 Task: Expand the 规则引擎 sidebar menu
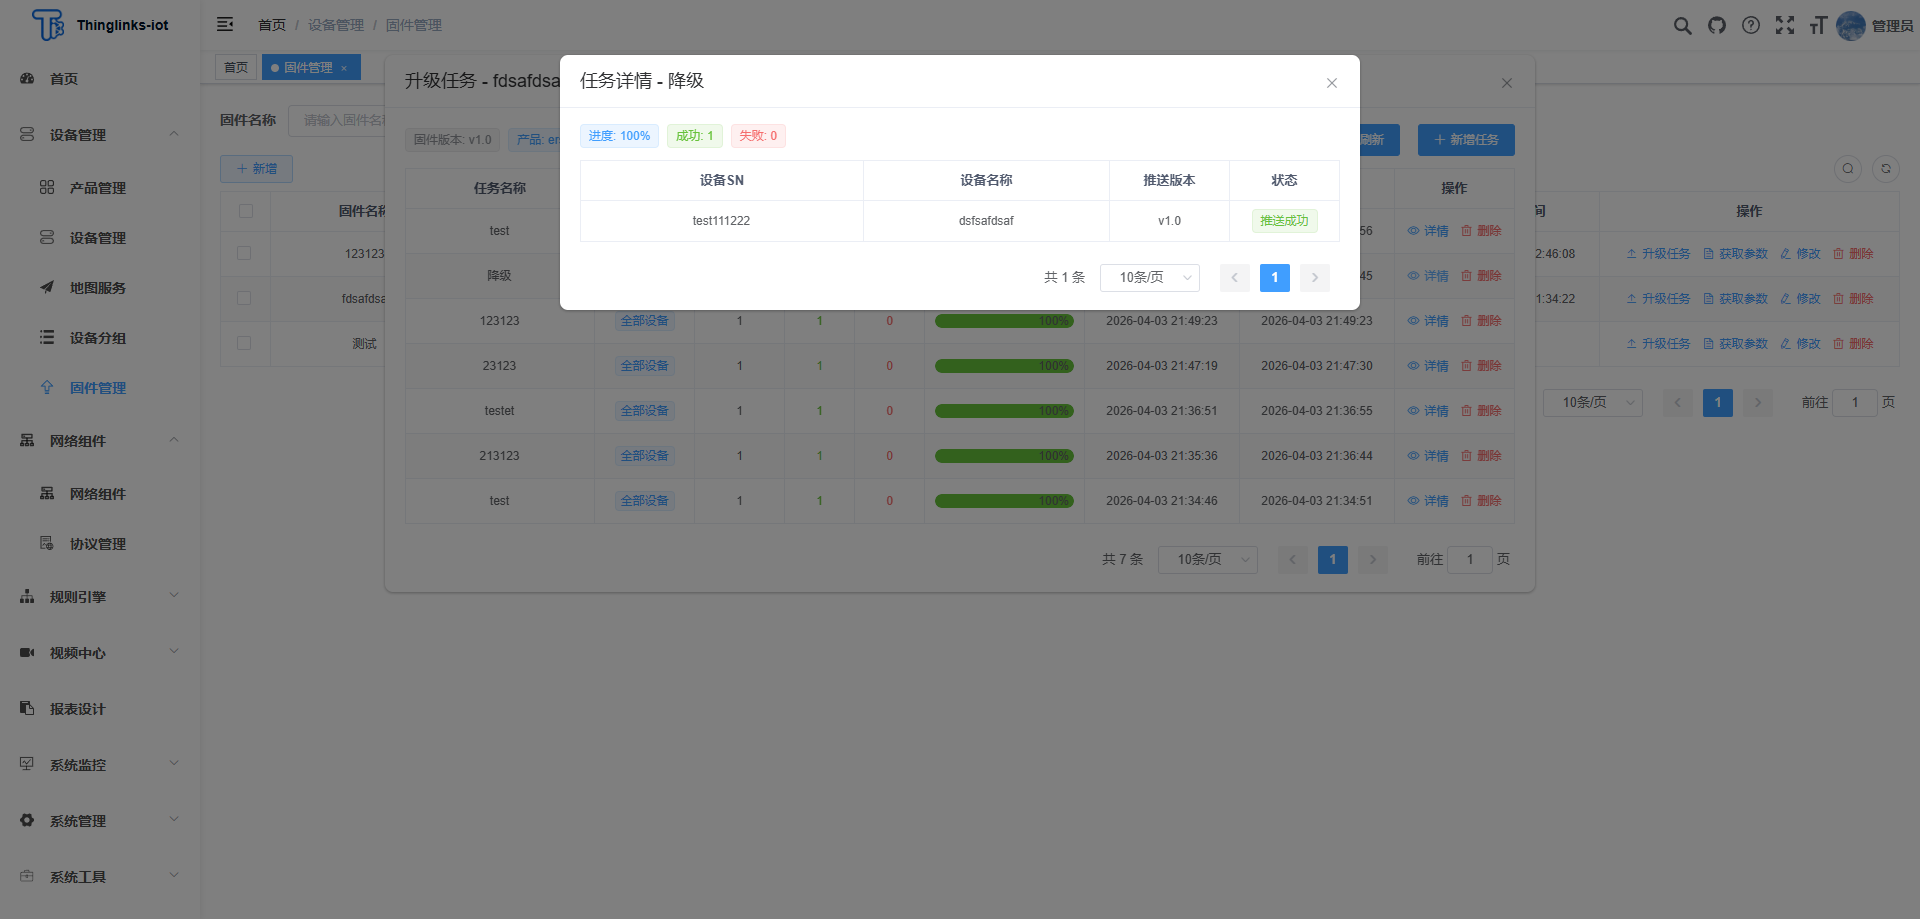click(100, 597)
